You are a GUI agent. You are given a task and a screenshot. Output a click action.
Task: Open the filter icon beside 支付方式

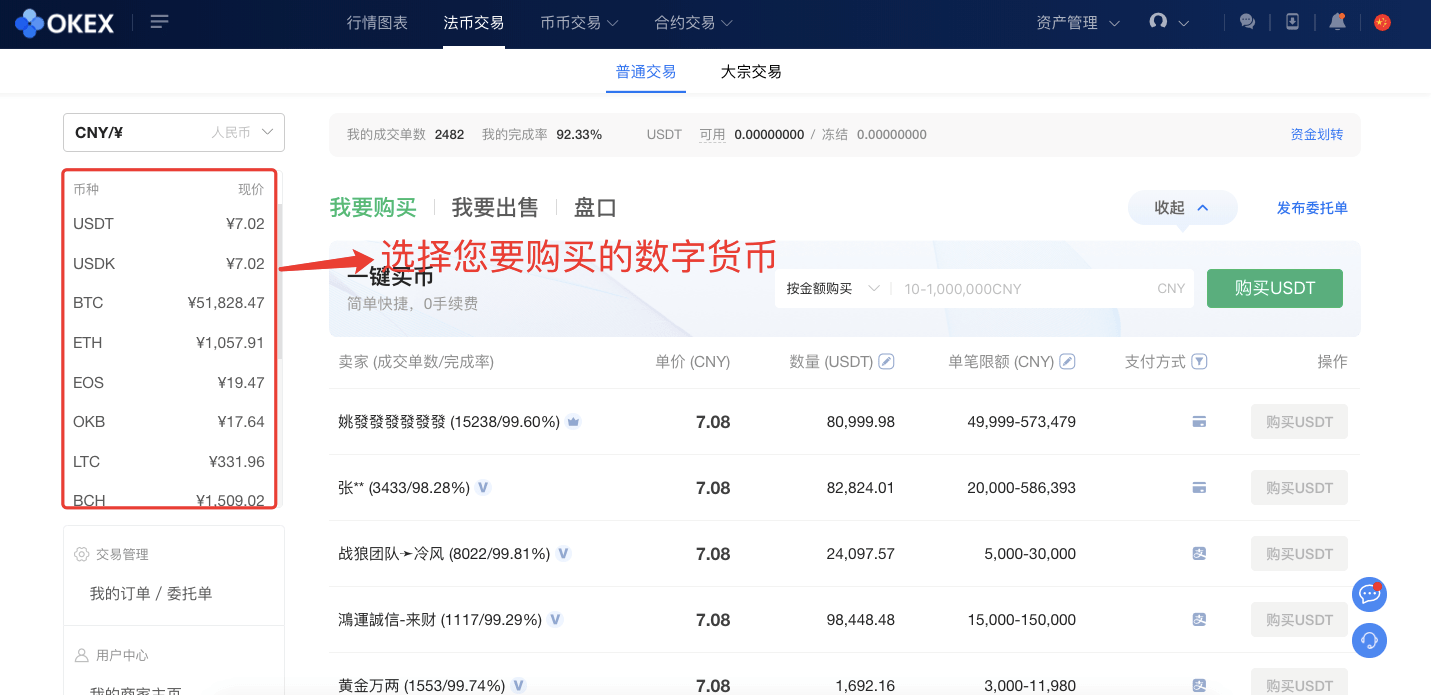tap(1200, 361)
